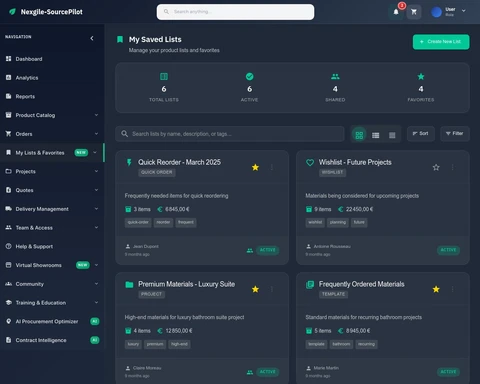Click '22 450,00 €' value
This screenshot has width=480, height=384.
(x=359, y=209)
